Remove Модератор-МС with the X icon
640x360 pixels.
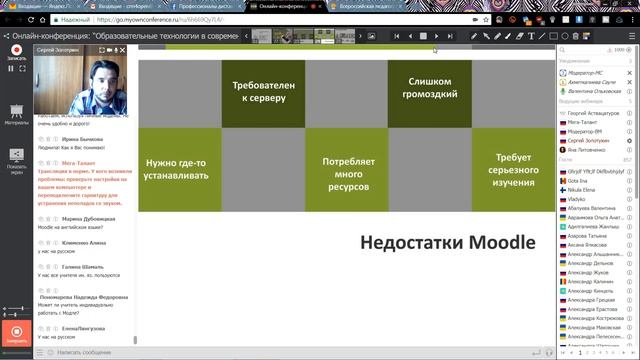pyautogui.click(x=629, y=73)
